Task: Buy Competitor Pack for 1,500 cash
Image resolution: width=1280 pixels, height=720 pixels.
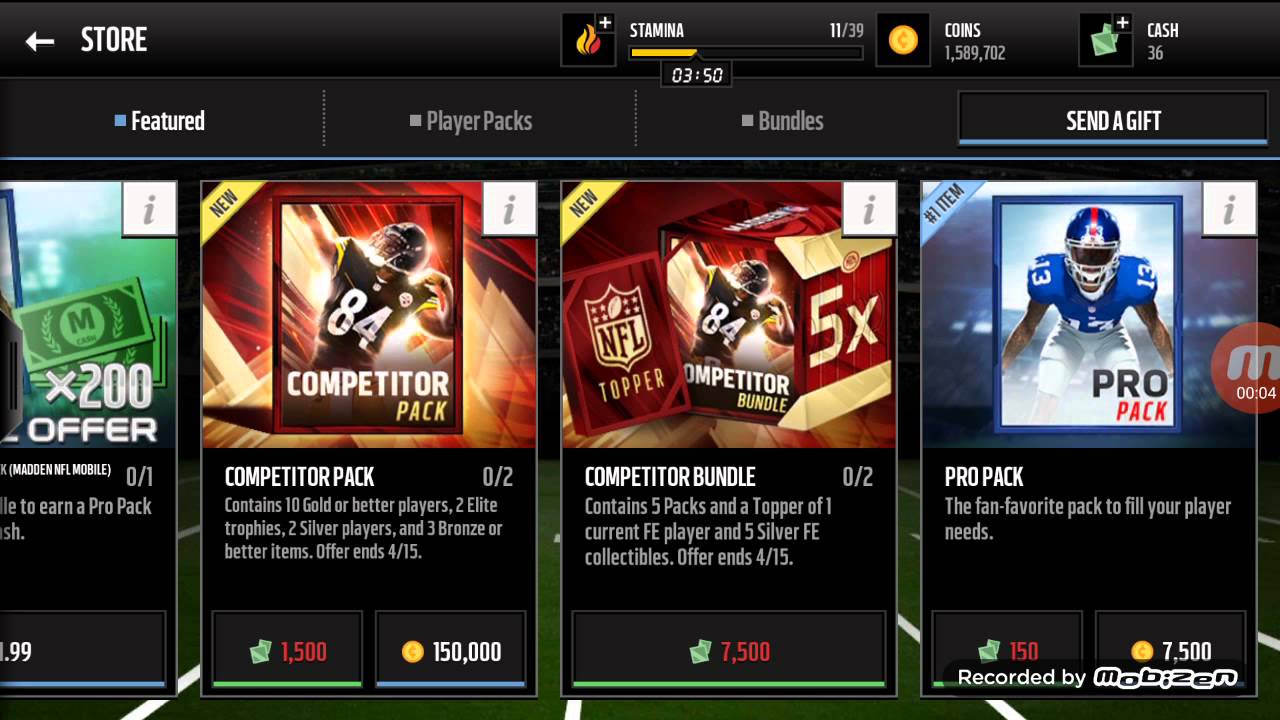Action: tap(287, 650)
